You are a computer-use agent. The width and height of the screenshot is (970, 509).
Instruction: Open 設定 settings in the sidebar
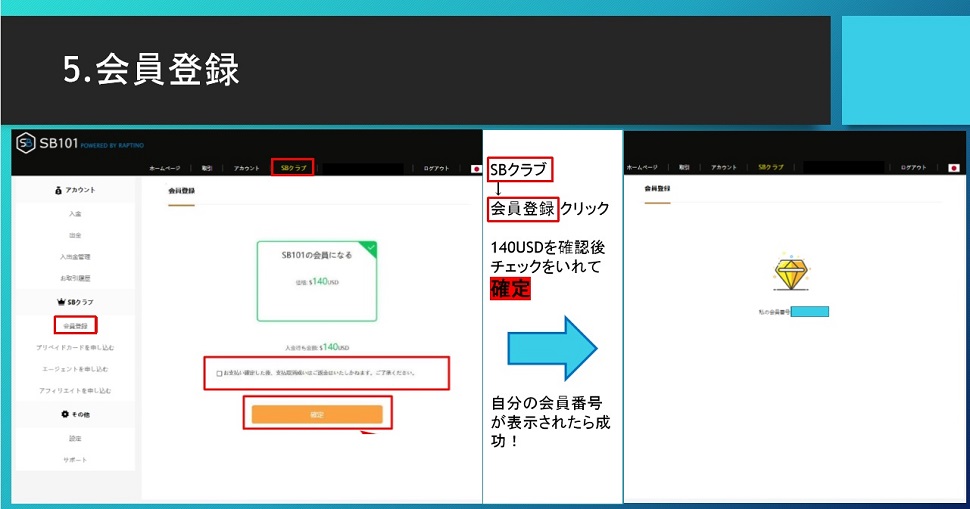(x=75, y=438)
